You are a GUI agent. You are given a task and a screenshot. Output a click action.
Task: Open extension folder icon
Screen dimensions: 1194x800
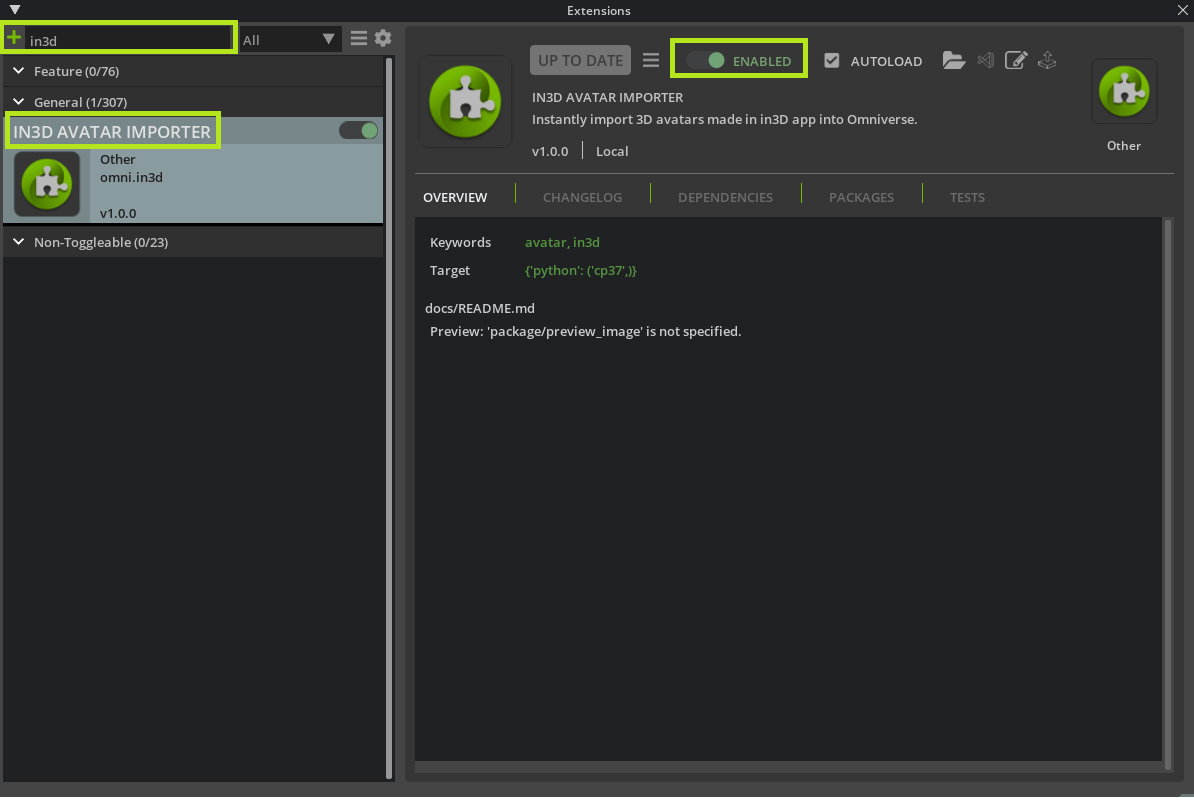coord(953,60)
